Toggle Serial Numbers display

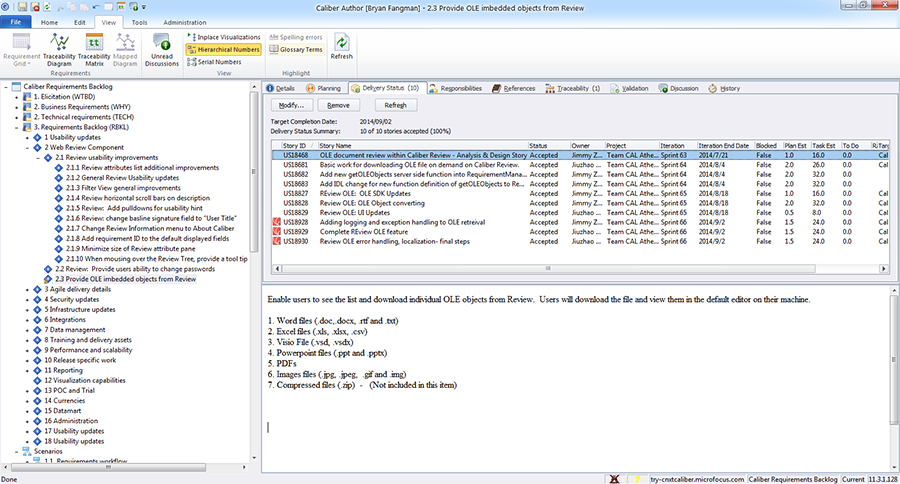point(215,62)
